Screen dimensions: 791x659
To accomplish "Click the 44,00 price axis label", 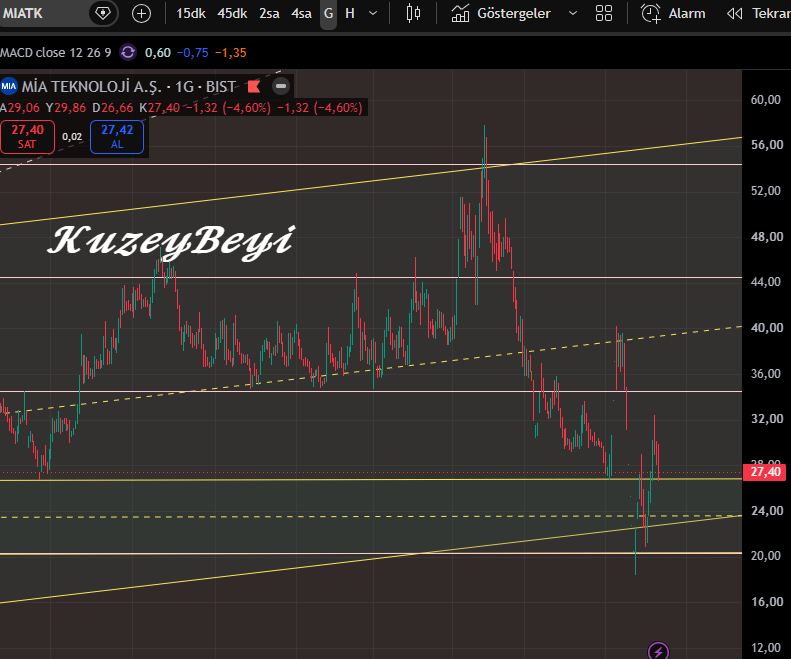I will (765, 282).
